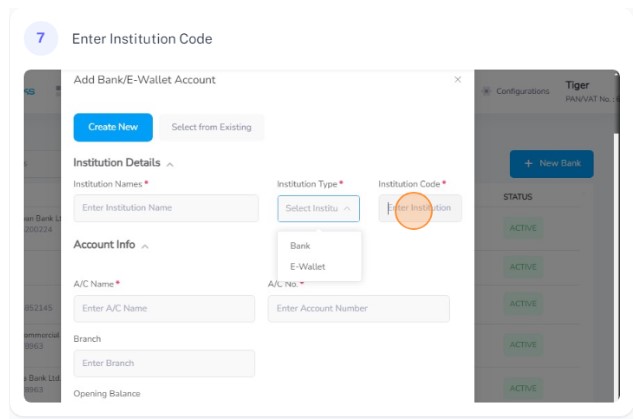
Task: Click the Account Number input field
Action: (x=359, y=309)
